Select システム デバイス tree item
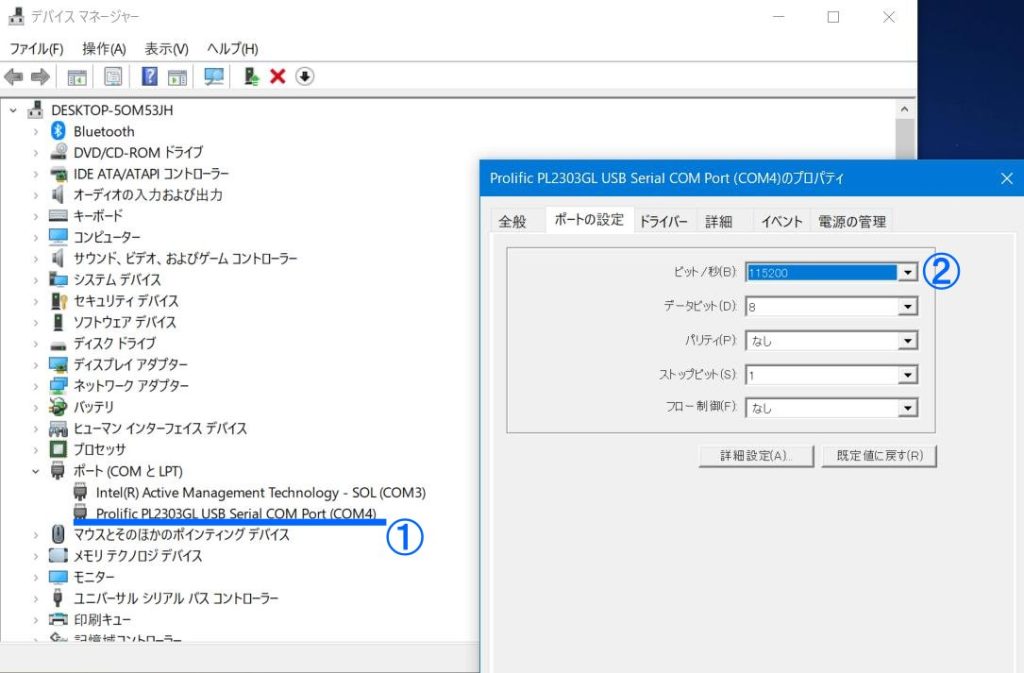 pyautogui.click(x=117, y=280)
